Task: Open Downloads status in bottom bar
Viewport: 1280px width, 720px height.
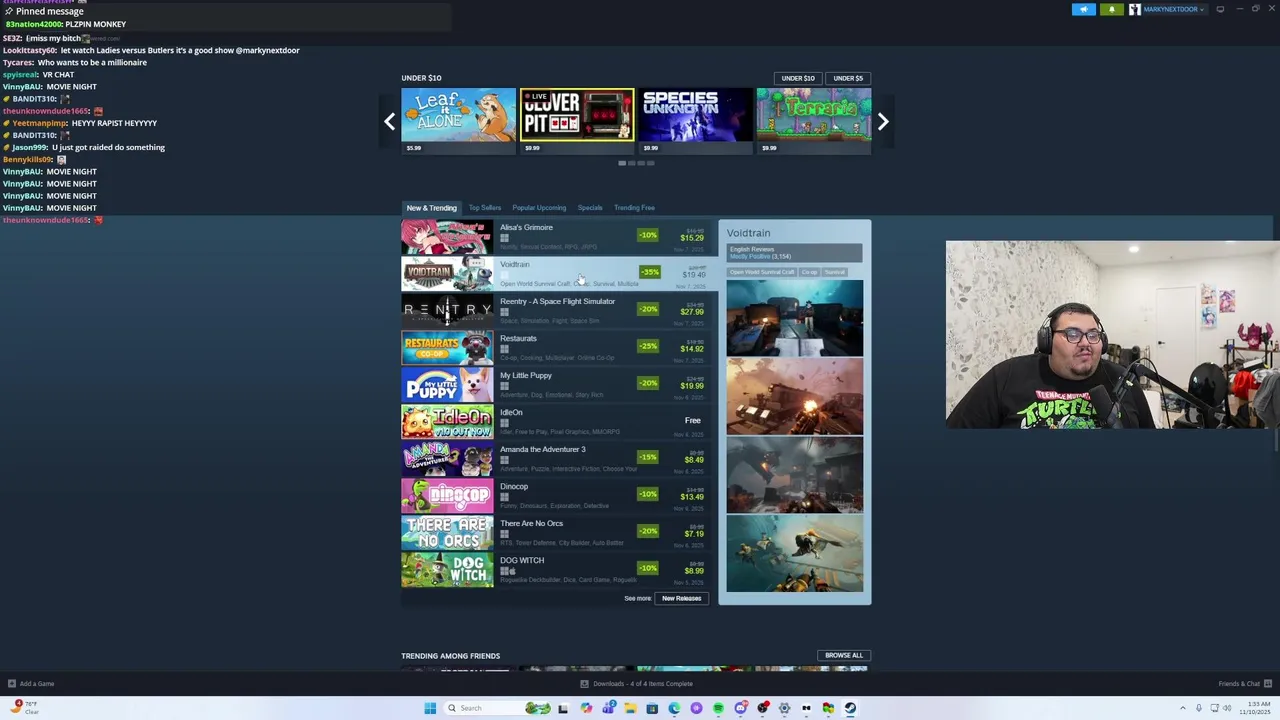Action: pos(636,684)
